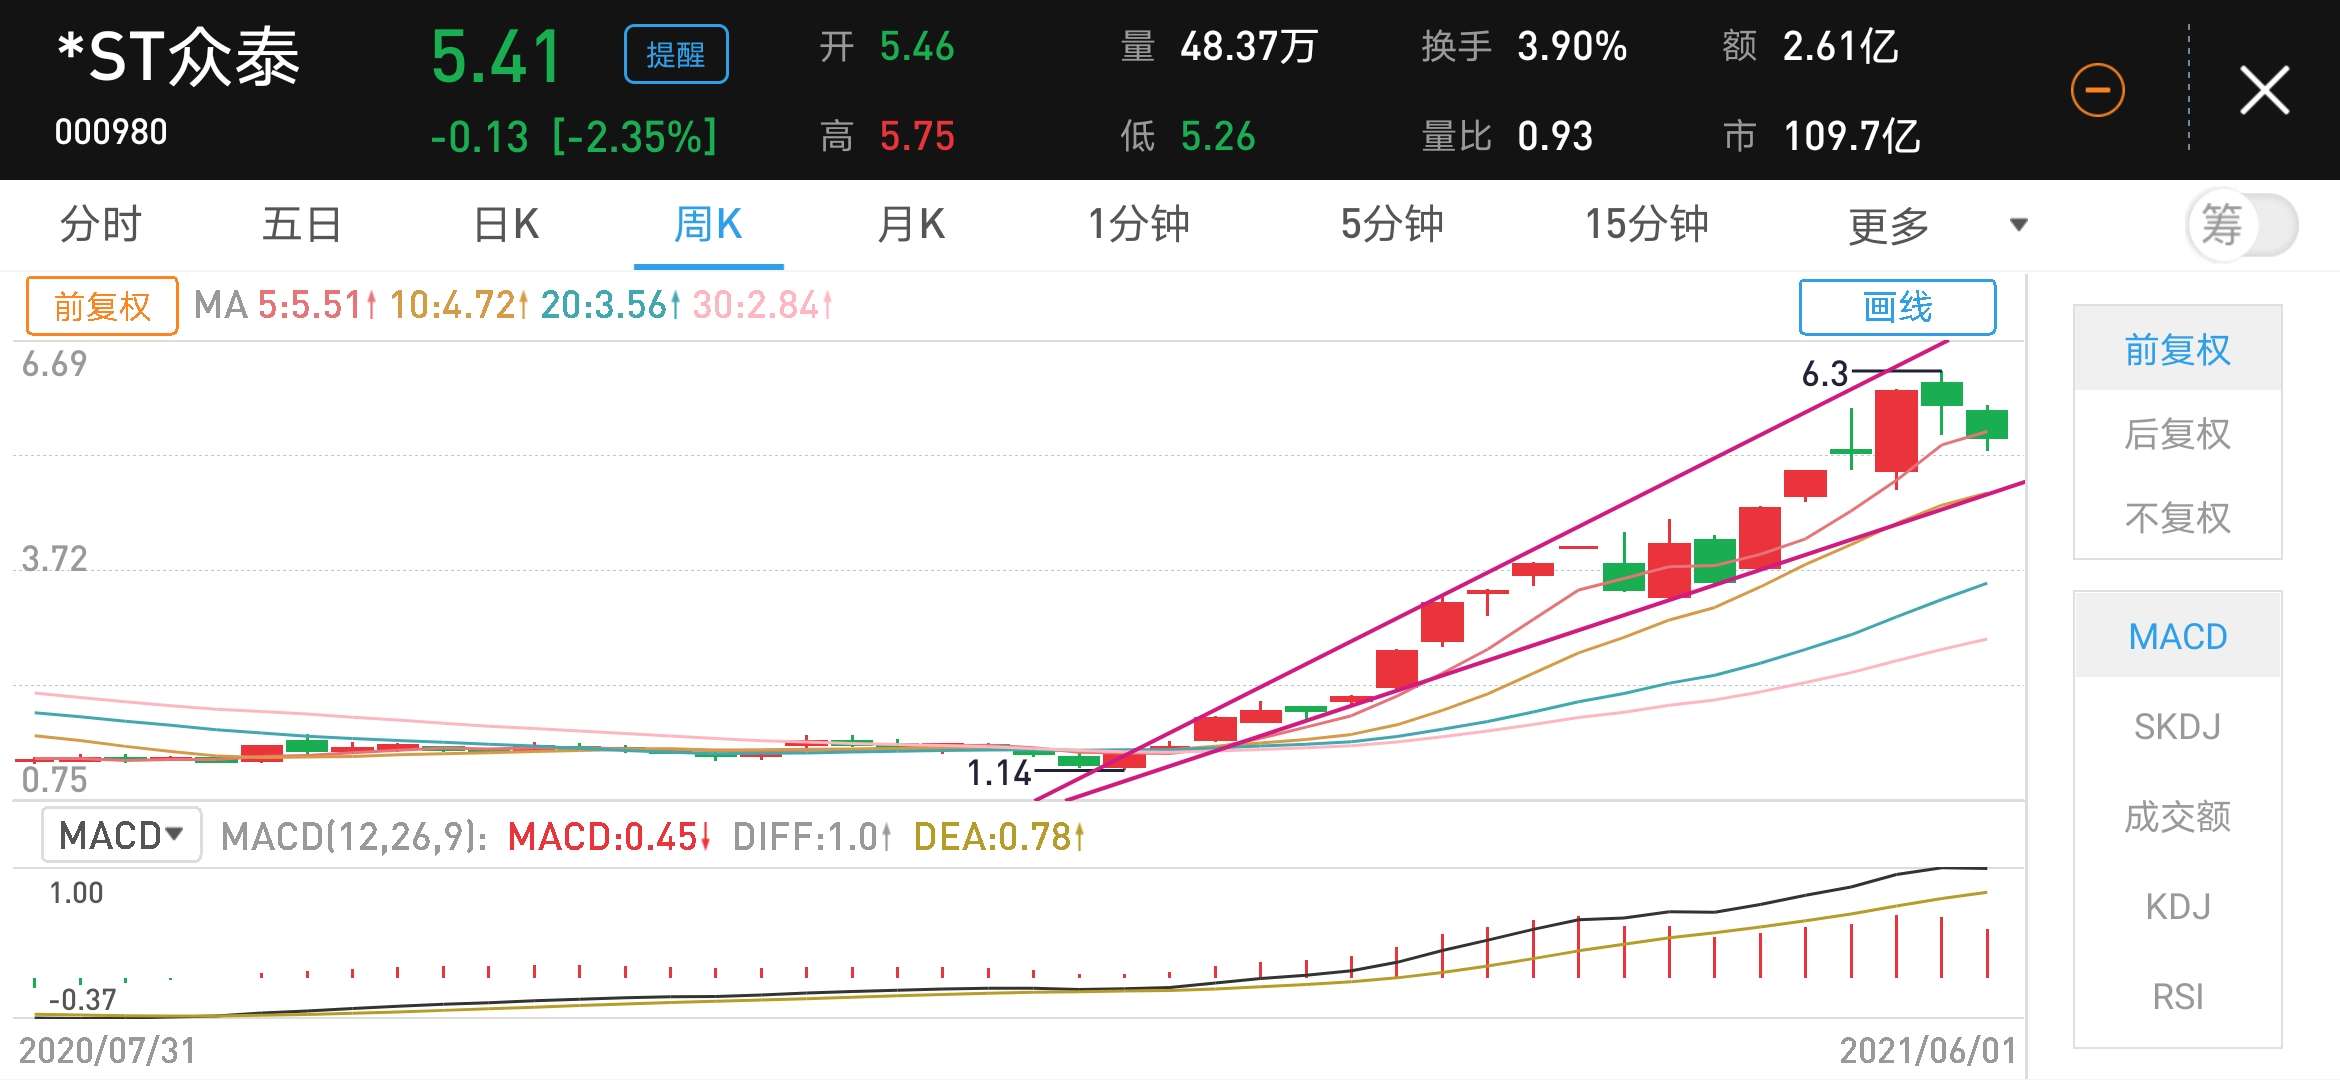Click the change value -0.13 [-2.35%]
The image size is (2340, 1080).
574,137
